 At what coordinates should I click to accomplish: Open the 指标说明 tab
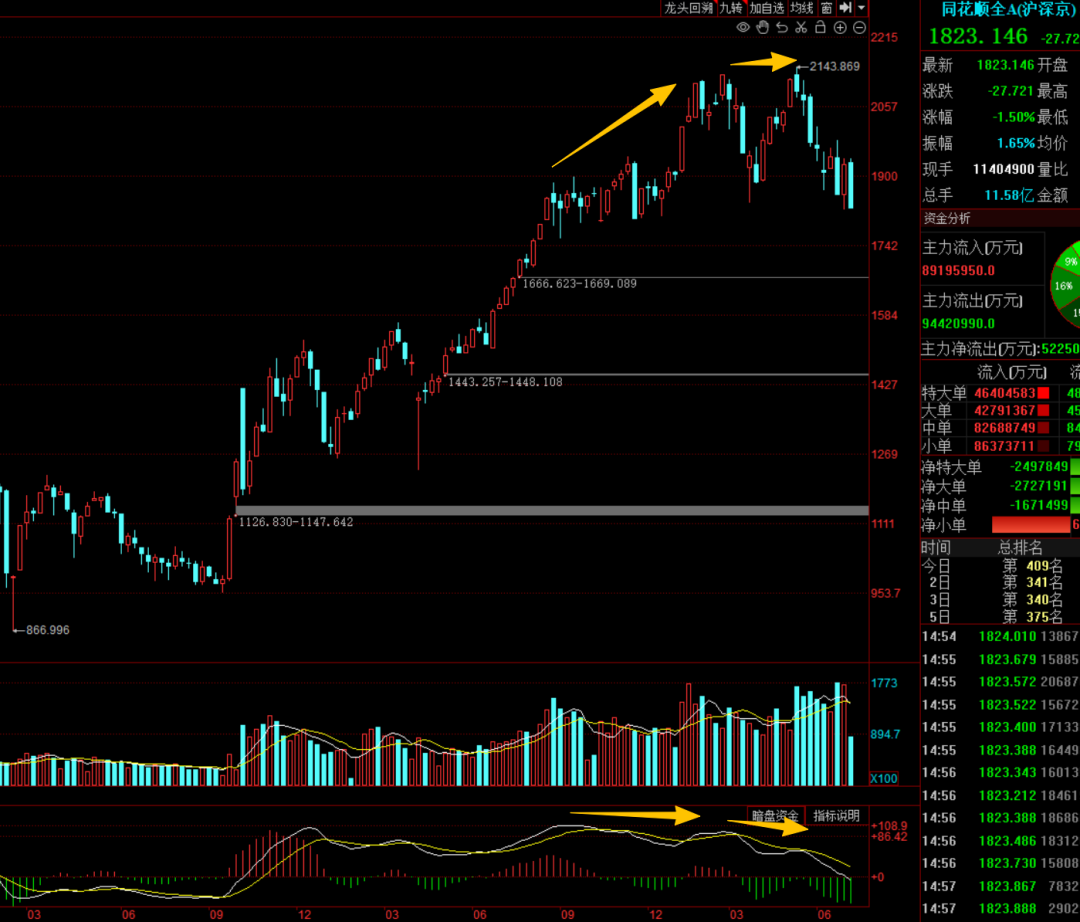836,816
